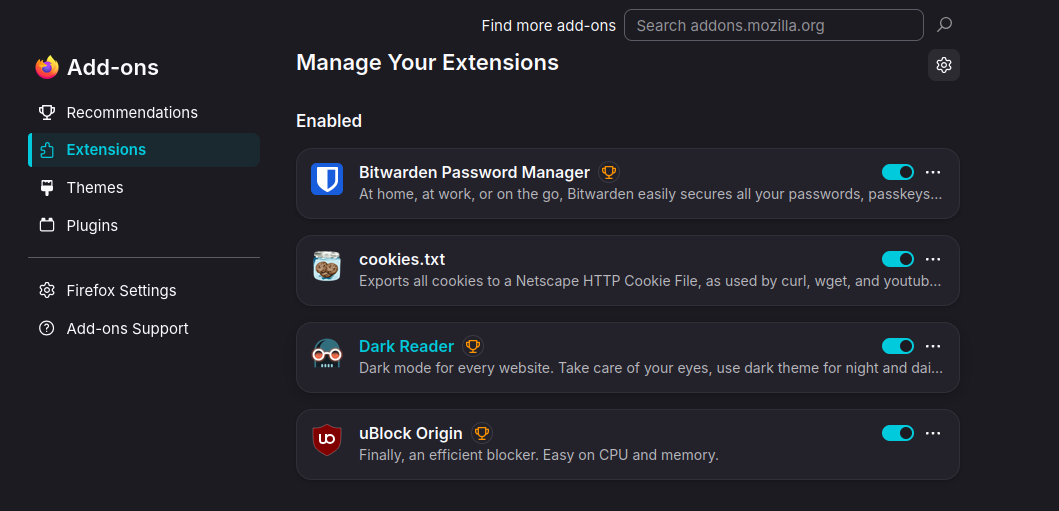Switch to the Themes section
The height and width of the screenshot is (511, 1059).
click(x=144, y=188)
